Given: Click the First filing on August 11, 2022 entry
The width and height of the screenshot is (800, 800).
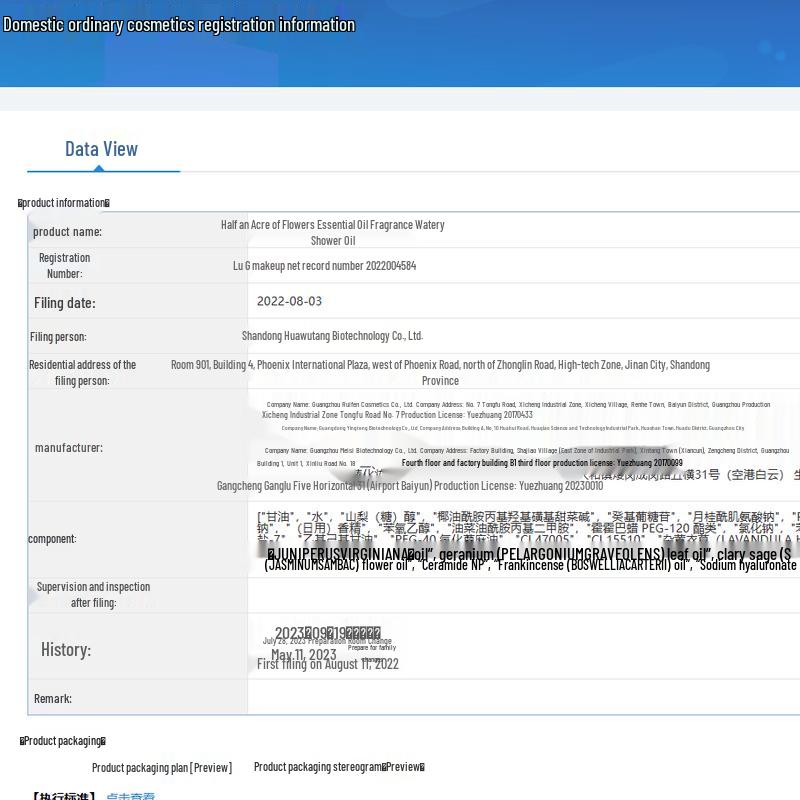Looking at the screenshot, I should point(328,664).
